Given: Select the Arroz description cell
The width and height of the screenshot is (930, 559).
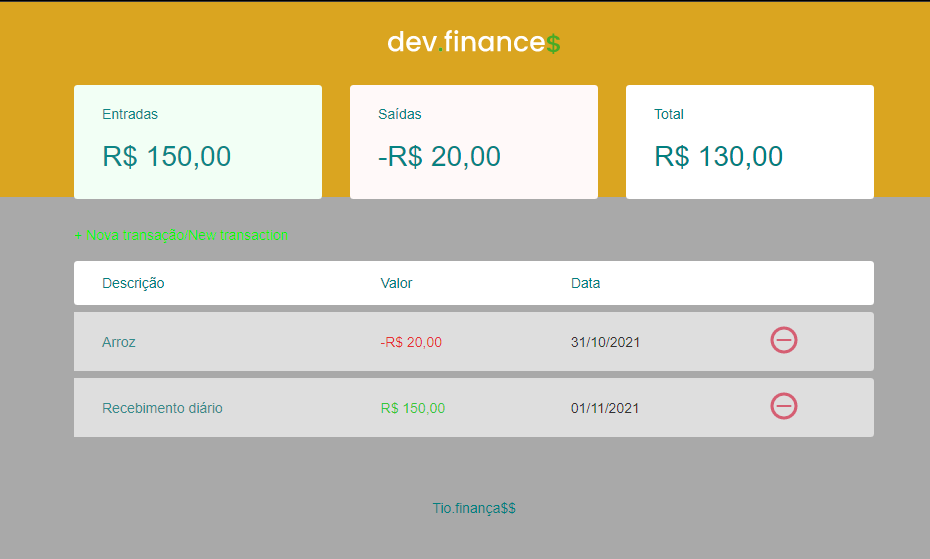Looking at the screenshot, I should [119, 342].
